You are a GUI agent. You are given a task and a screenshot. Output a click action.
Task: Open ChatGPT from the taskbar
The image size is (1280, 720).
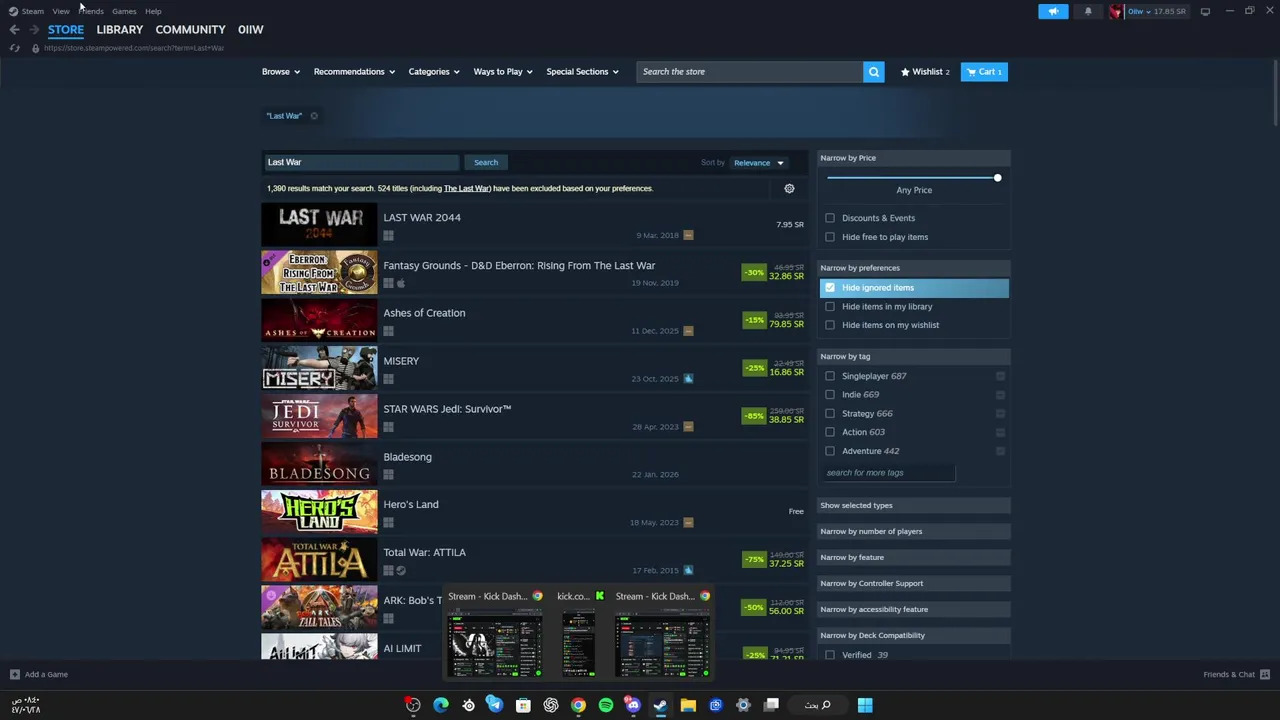(550, 705)
